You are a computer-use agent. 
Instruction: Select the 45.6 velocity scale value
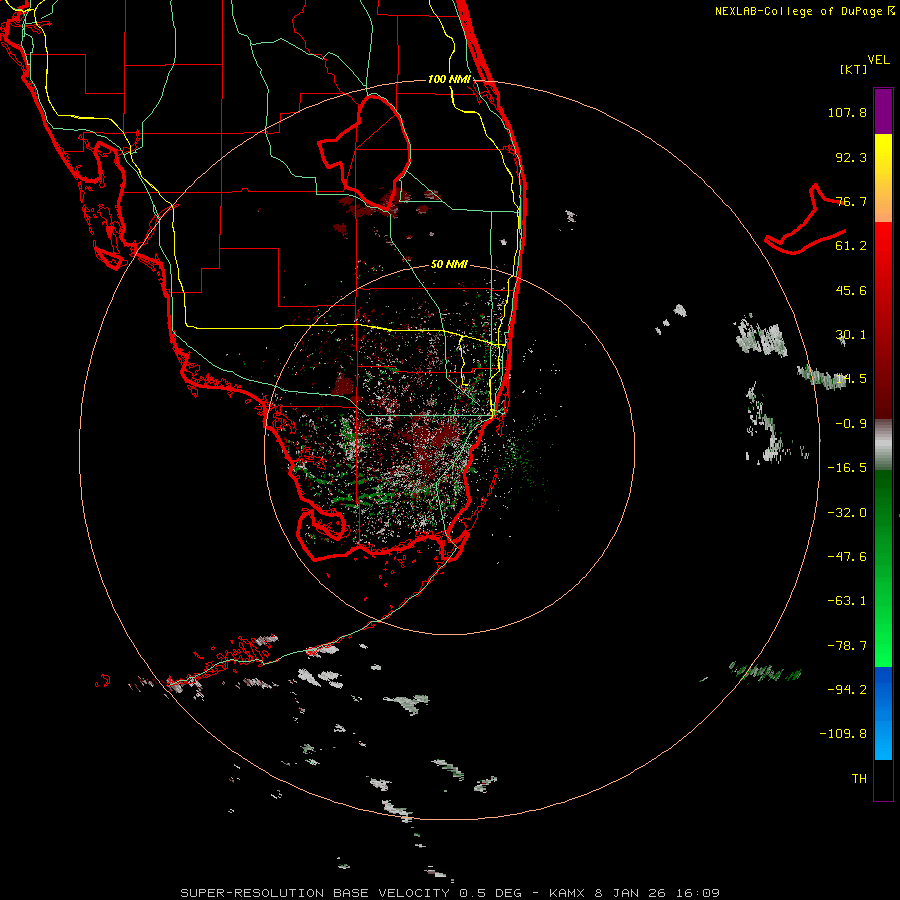coord(851,290)
